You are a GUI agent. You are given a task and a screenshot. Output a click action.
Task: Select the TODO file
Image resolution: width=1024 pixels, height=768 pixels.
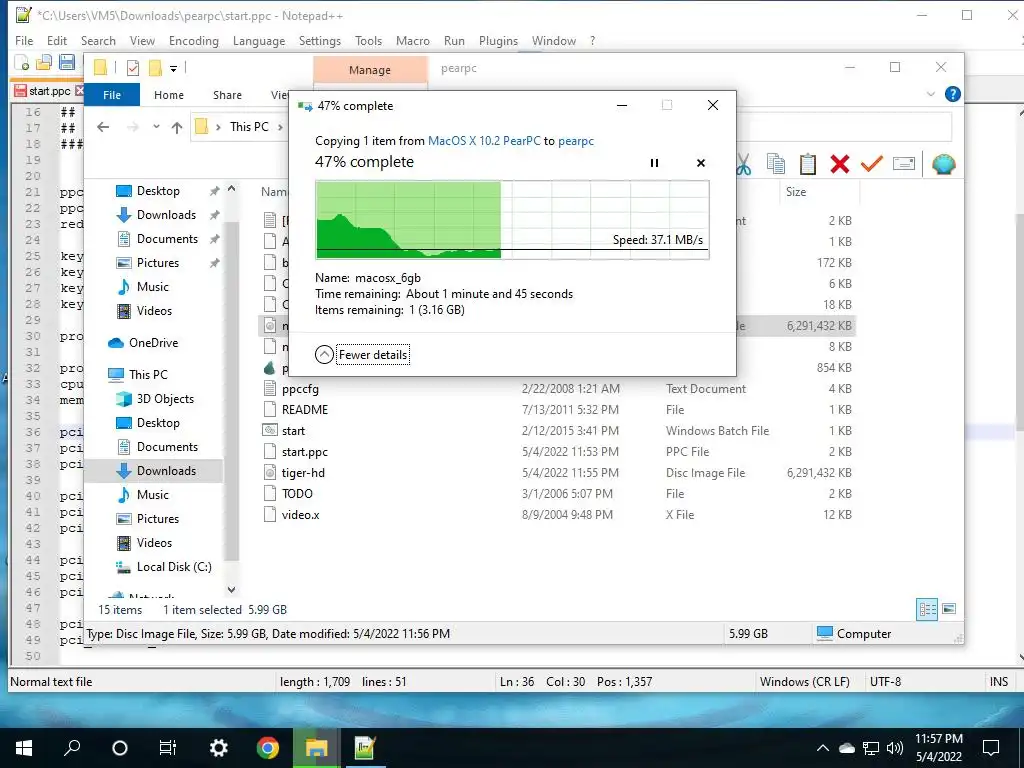[x=297, y=494]
